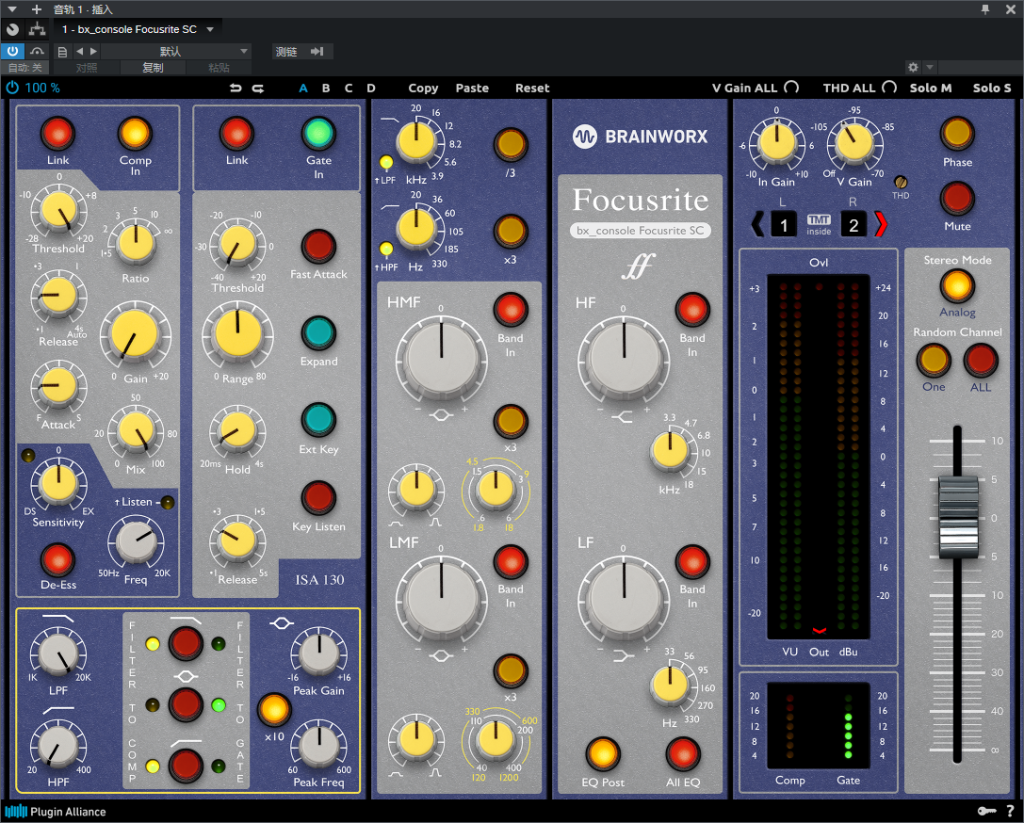This screenshot has width=1024, height=823.
Task: Open the gear settings icon in header
Action: [x=913, y=67]
